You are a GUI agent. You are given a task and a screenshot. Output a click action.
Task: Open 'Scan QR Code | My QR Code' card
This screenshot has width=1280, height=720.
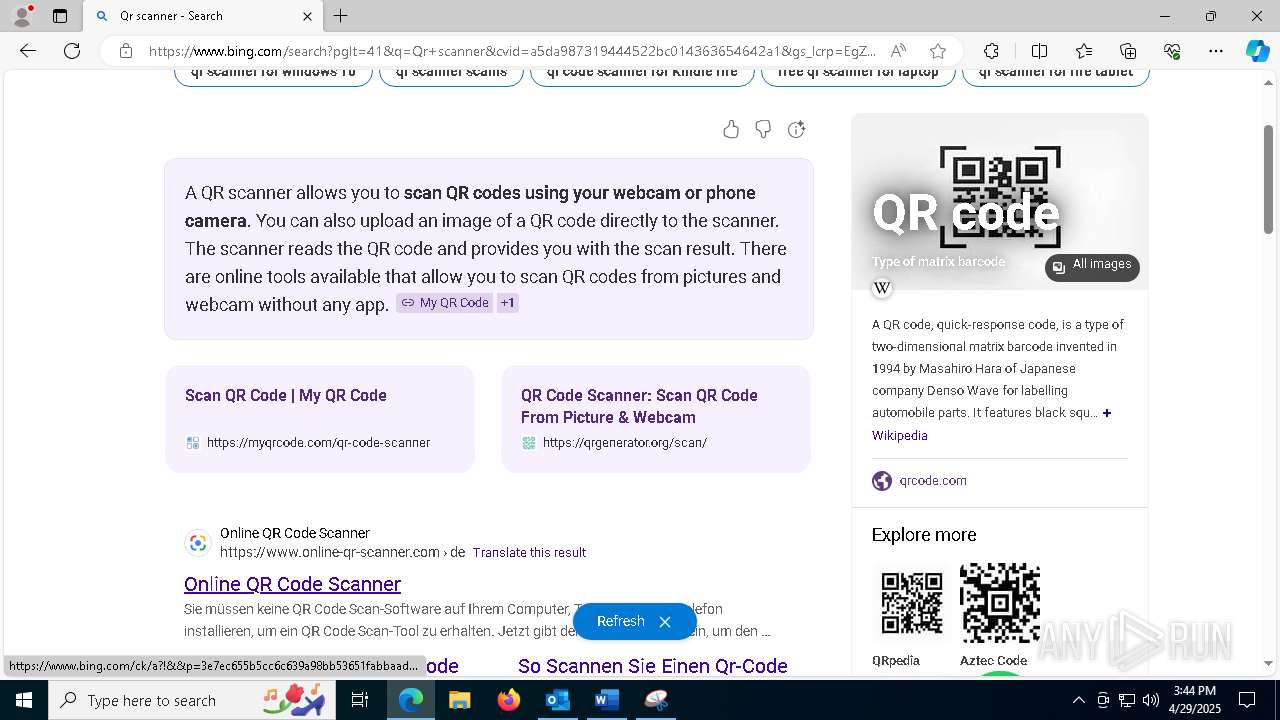pyautogui.click(x=320, y=418)
